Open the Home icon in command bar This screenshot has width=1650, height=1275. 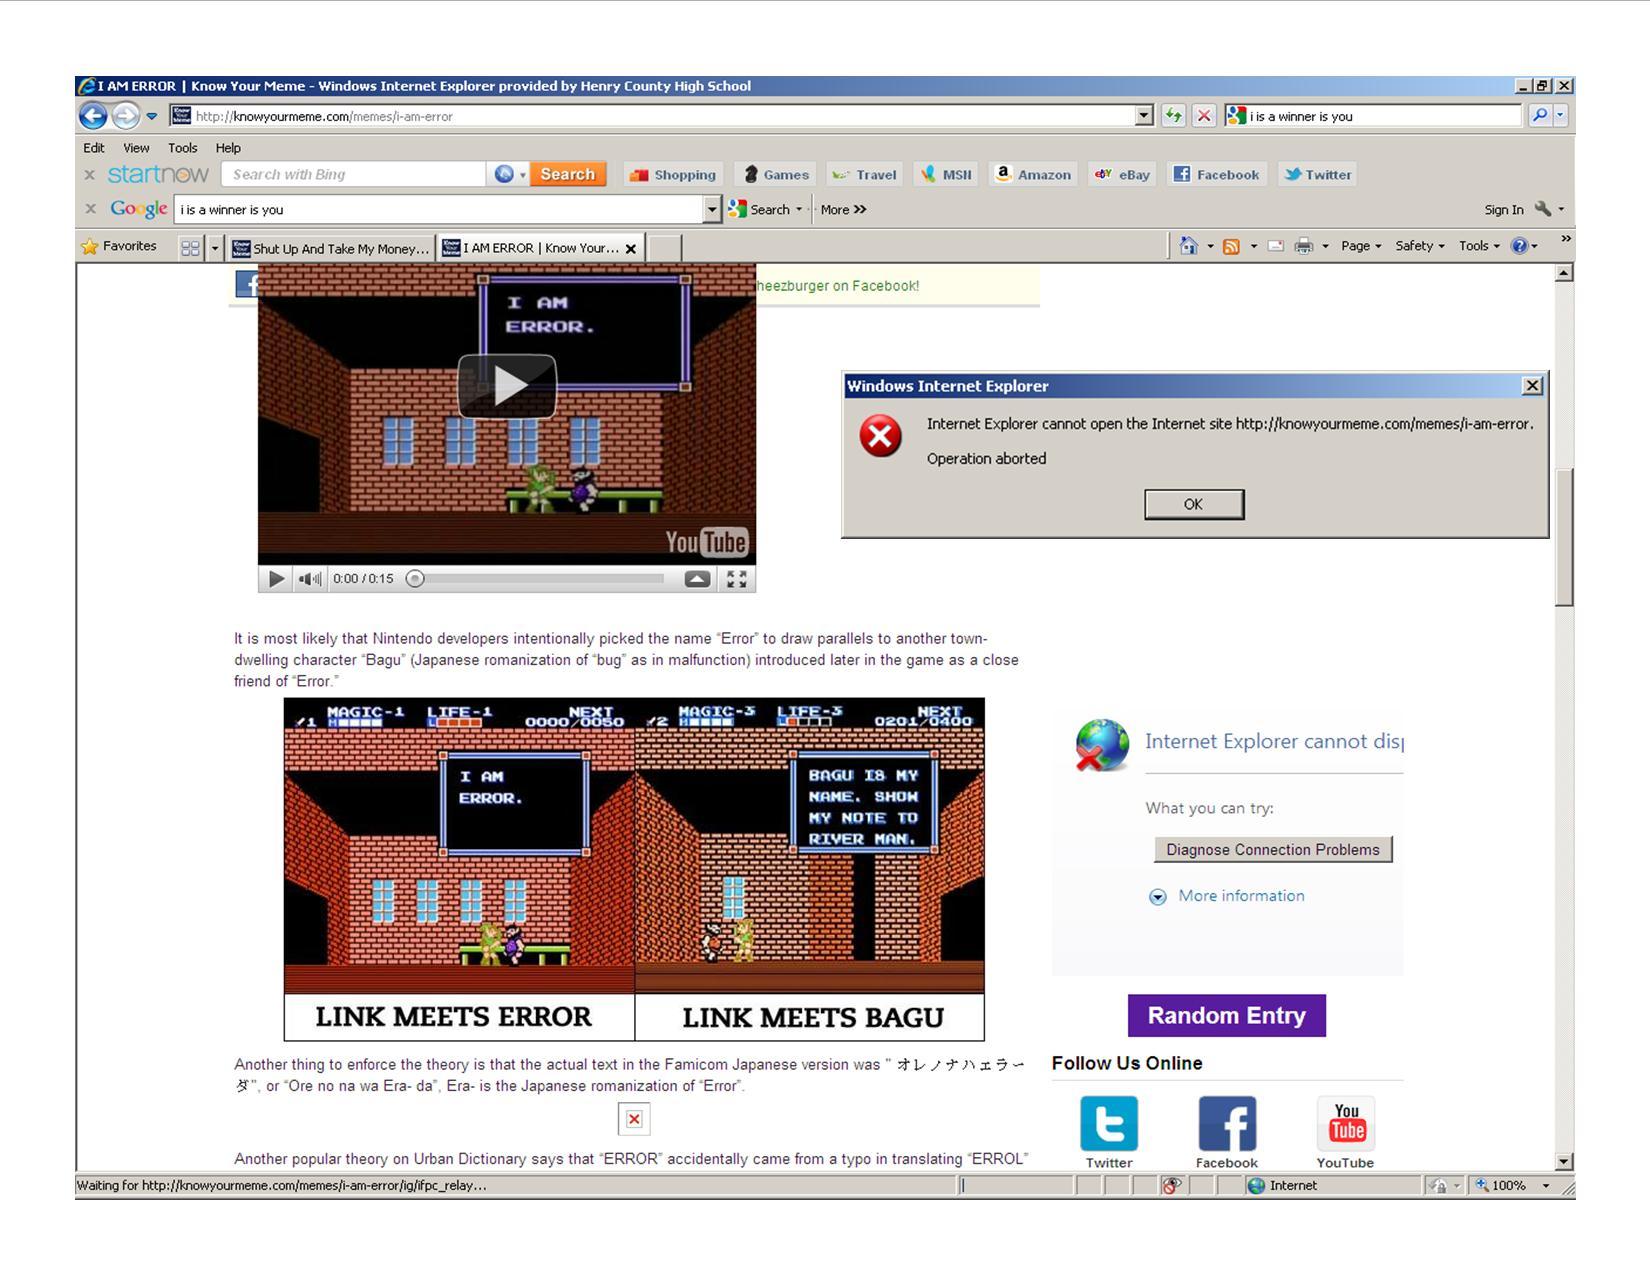tap(1188, 246)
